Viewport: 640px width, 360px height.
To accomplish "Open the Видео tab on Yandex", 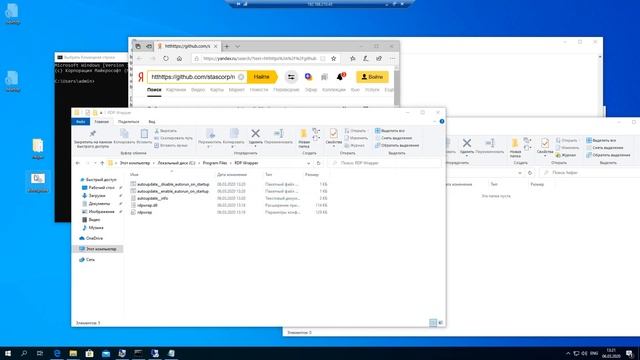I will click(198, 89).
